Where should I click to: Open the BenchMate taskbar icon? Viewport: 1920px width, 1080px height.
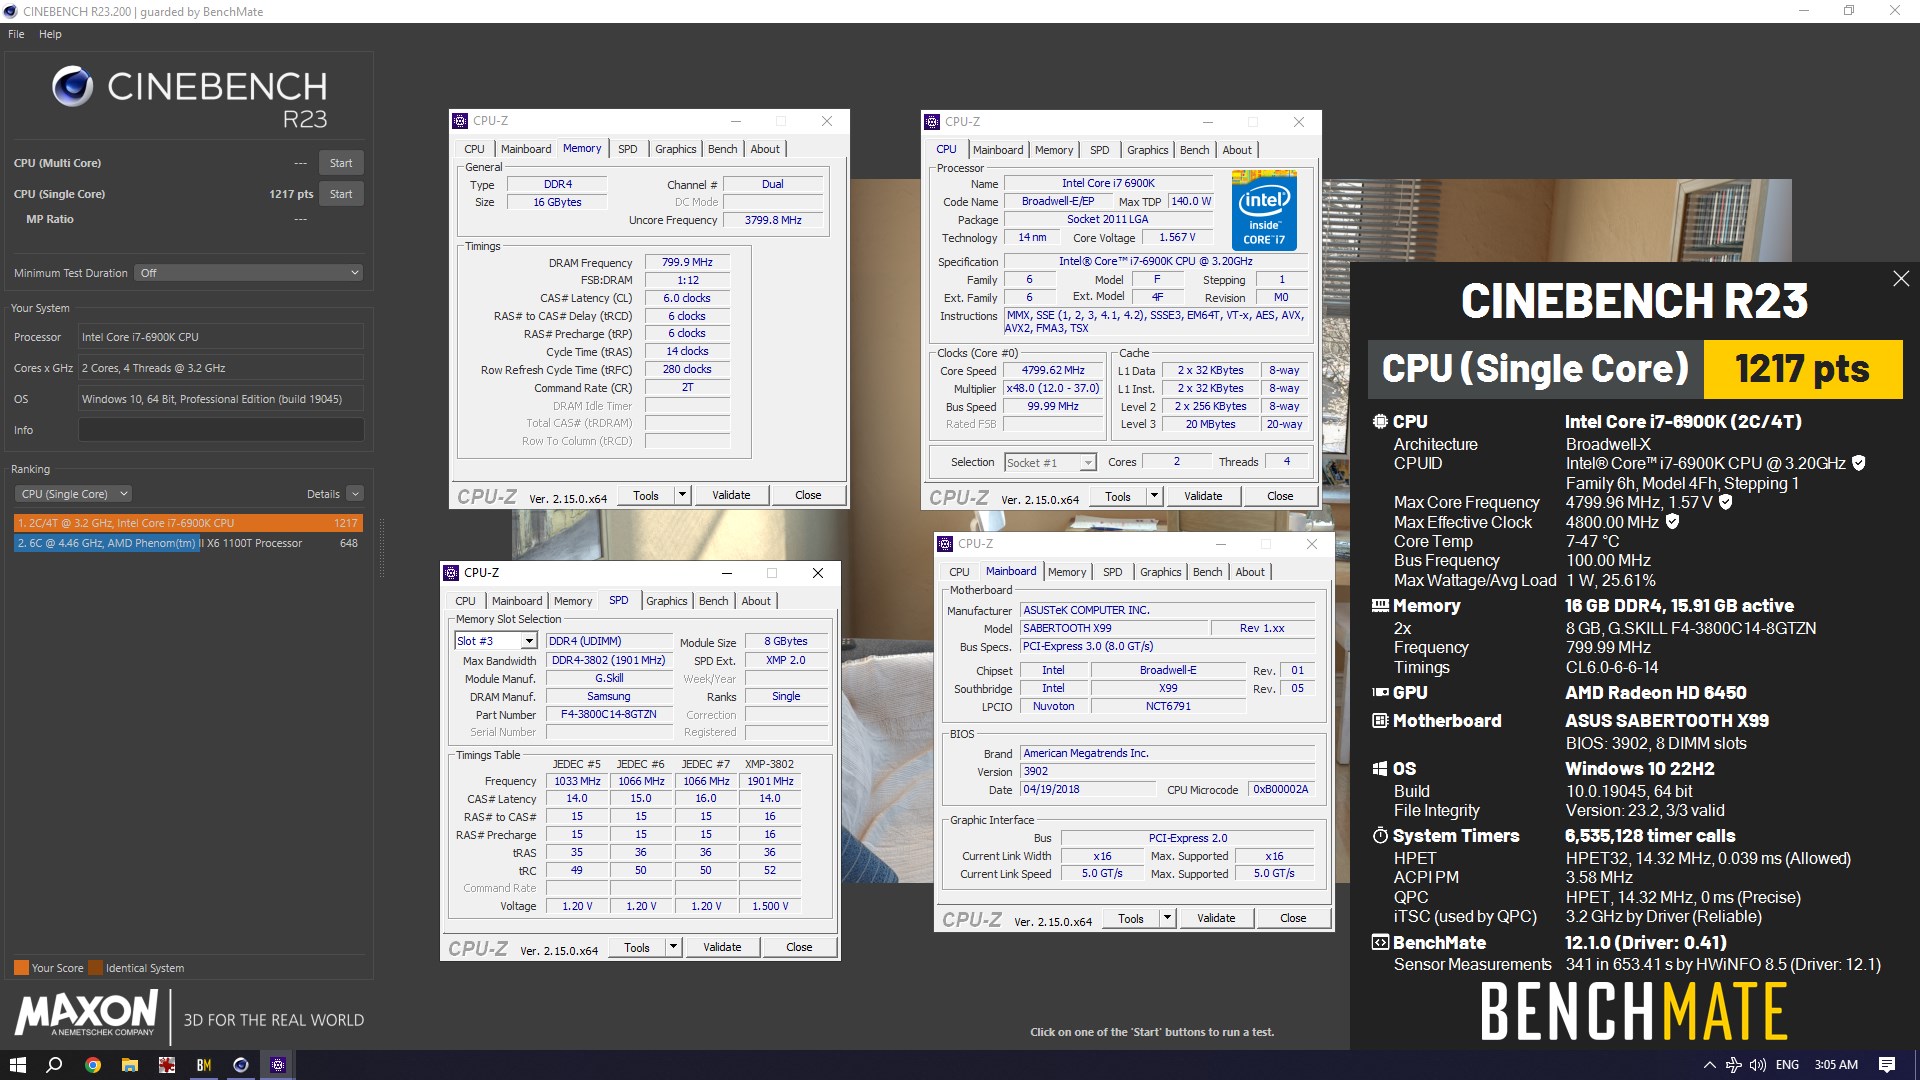(204, 1065)
